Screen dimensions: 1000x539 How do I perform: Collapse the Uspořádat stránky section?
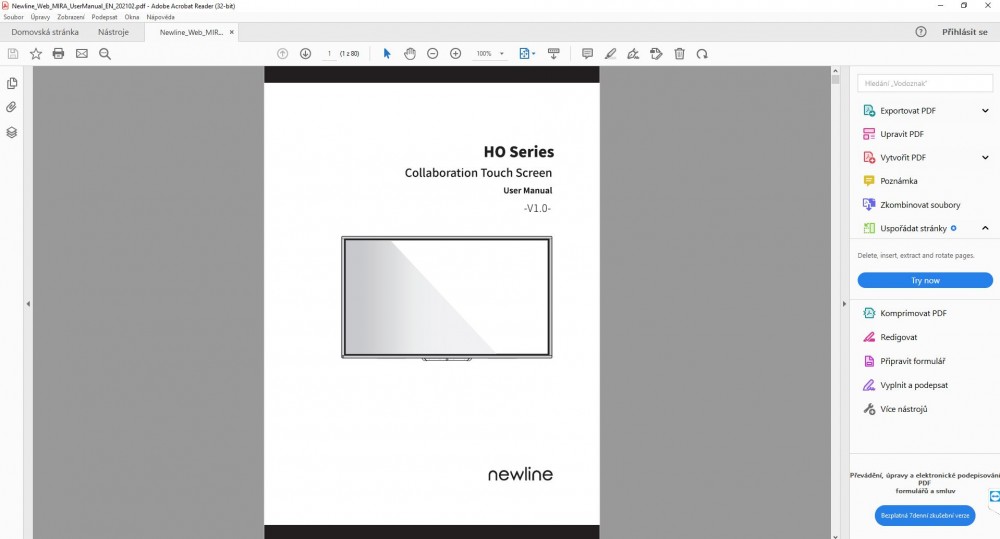[x=985, y=228]
